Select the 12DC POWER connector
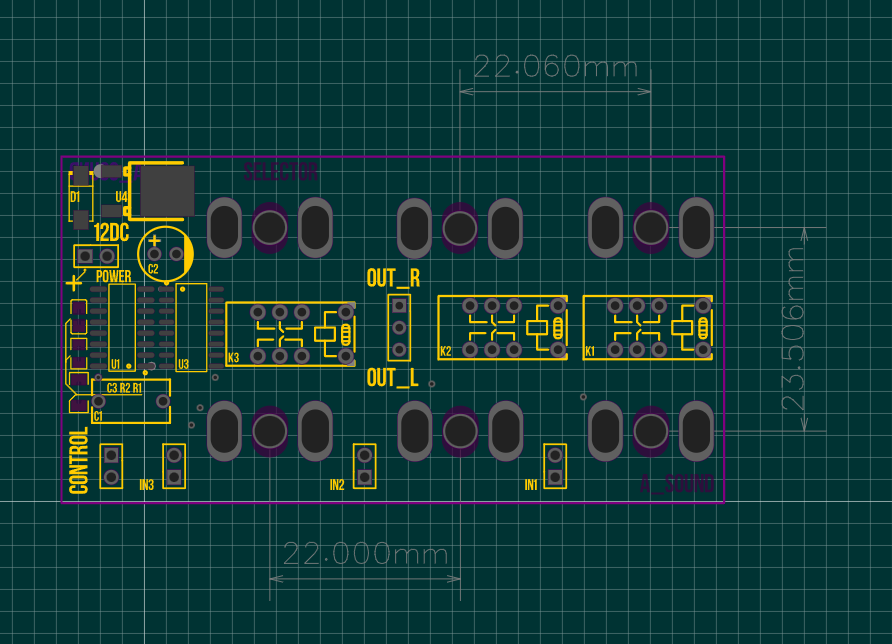This screenshot has width=892, height=644. (95, 256)
